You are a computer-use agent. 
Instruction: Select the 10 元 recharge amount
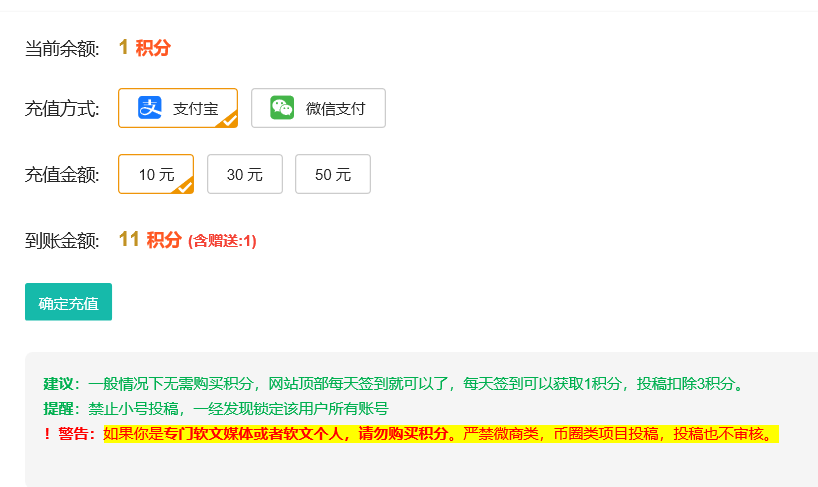click(156, 174)
